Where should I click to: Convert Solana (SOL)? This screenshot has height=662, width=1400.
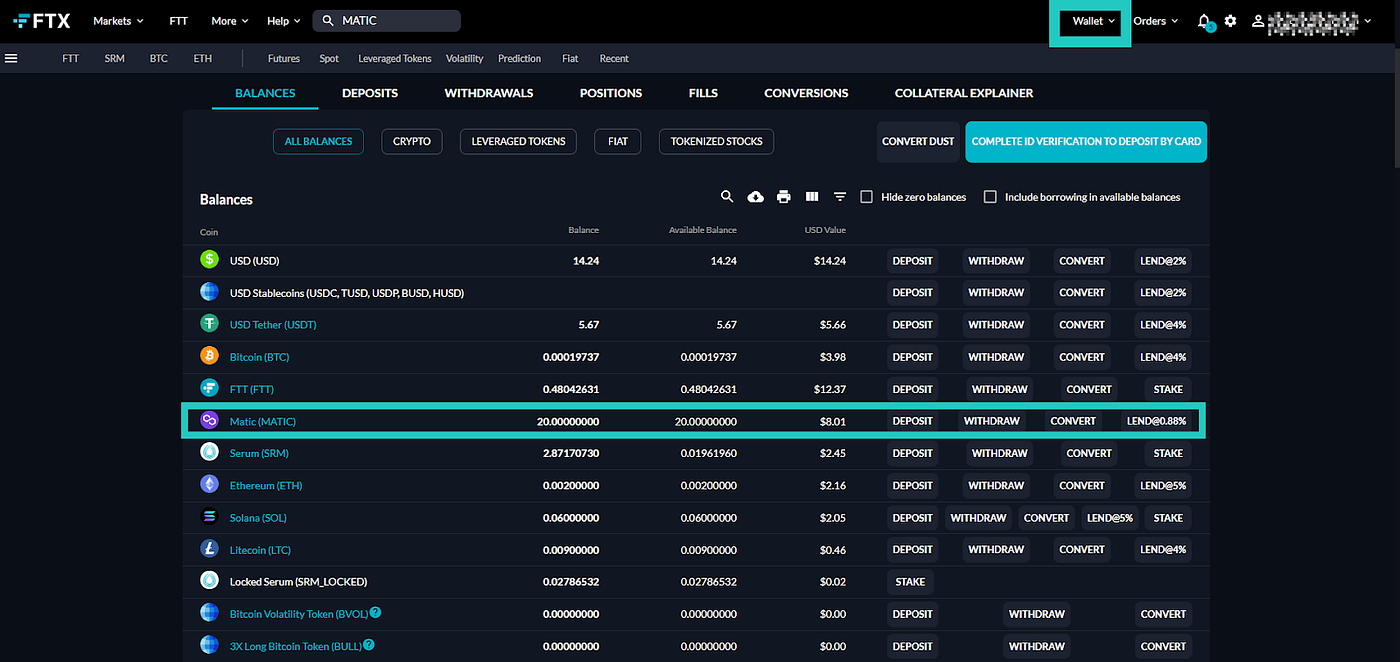(x=1047, y=518)
